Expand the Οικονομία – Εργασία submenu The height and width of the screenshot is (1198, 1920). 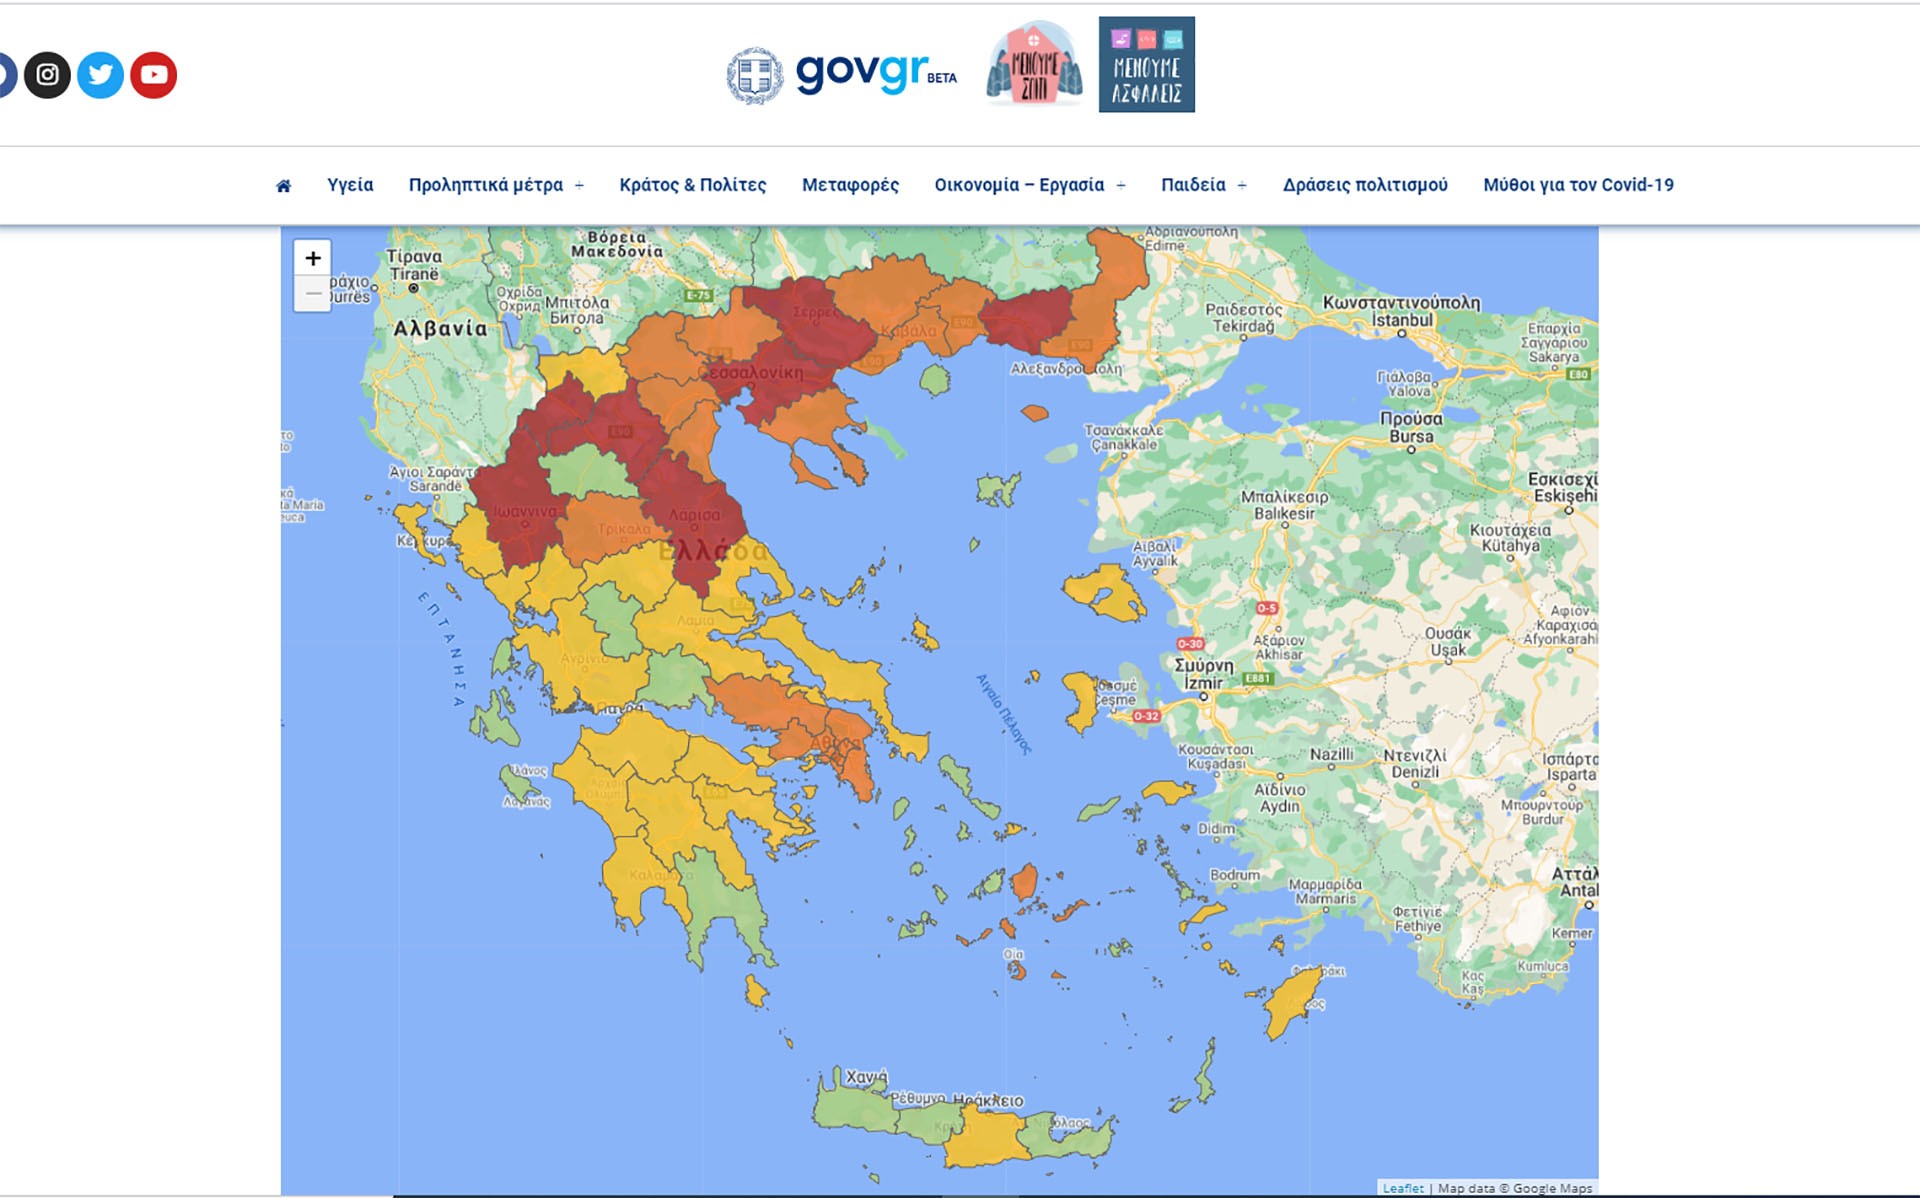click(x=1121, y=186)
